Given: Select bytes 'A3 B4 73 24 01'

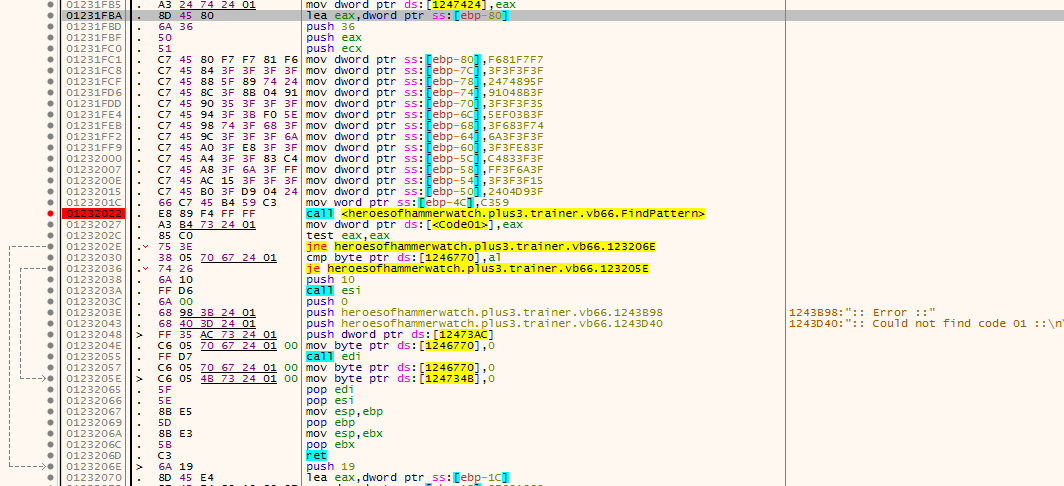Looking at the screenshot, I should [206, 224].
